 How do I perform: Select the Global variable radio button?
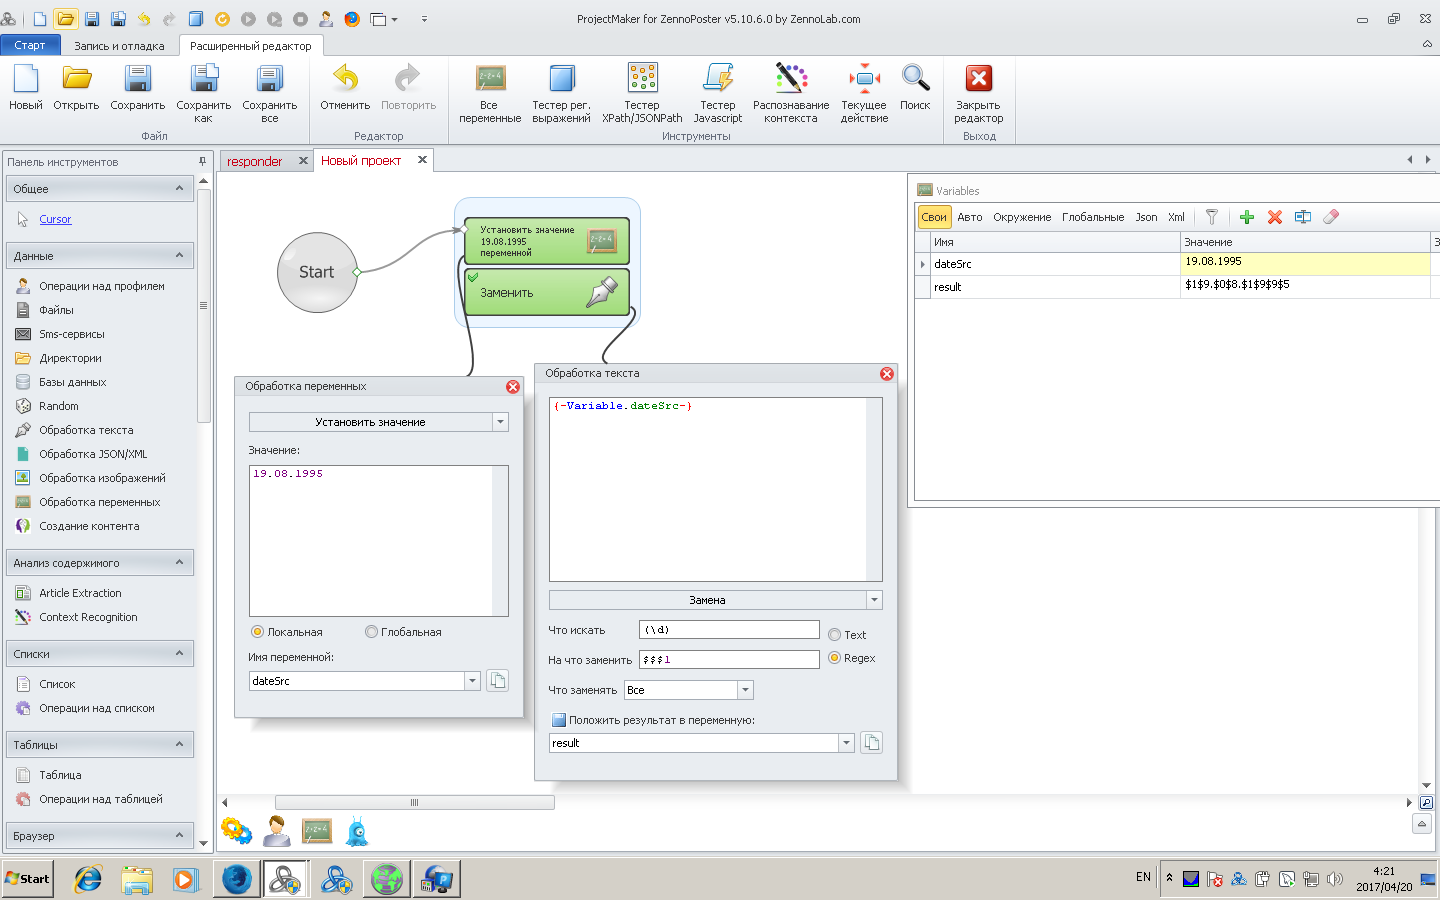pos(372,632)
